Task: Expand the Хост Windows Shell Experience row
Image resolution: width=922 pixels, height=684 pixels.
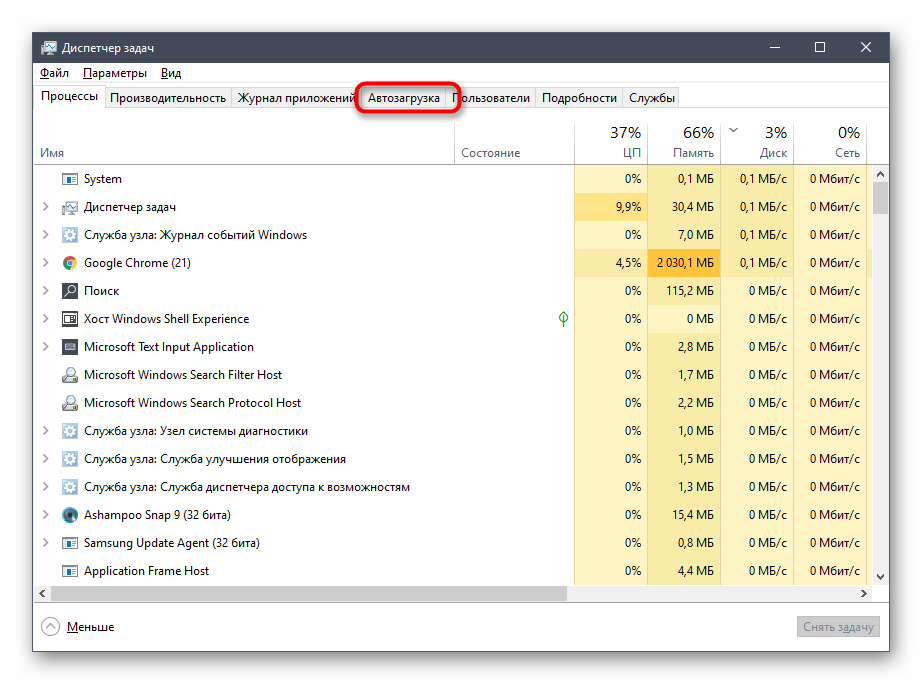Action: [45, 319]
